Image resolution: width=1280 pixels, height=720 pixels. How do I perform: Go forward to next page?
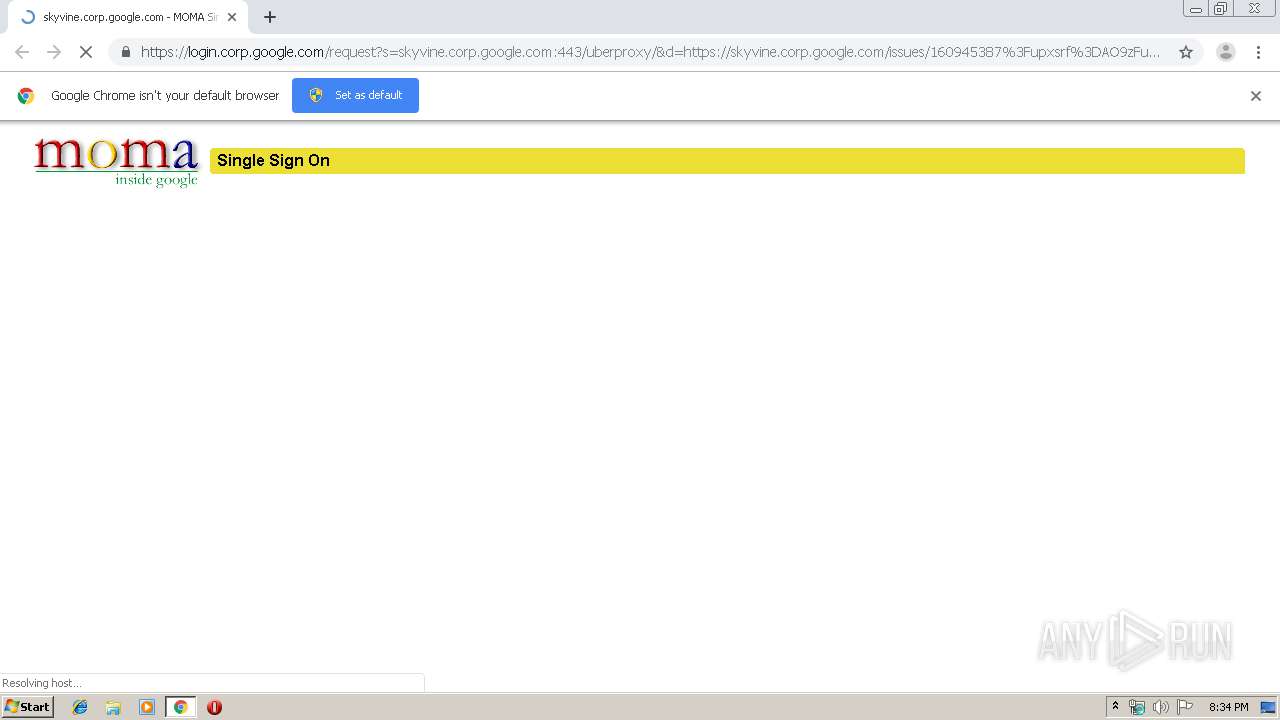(54, 52)
